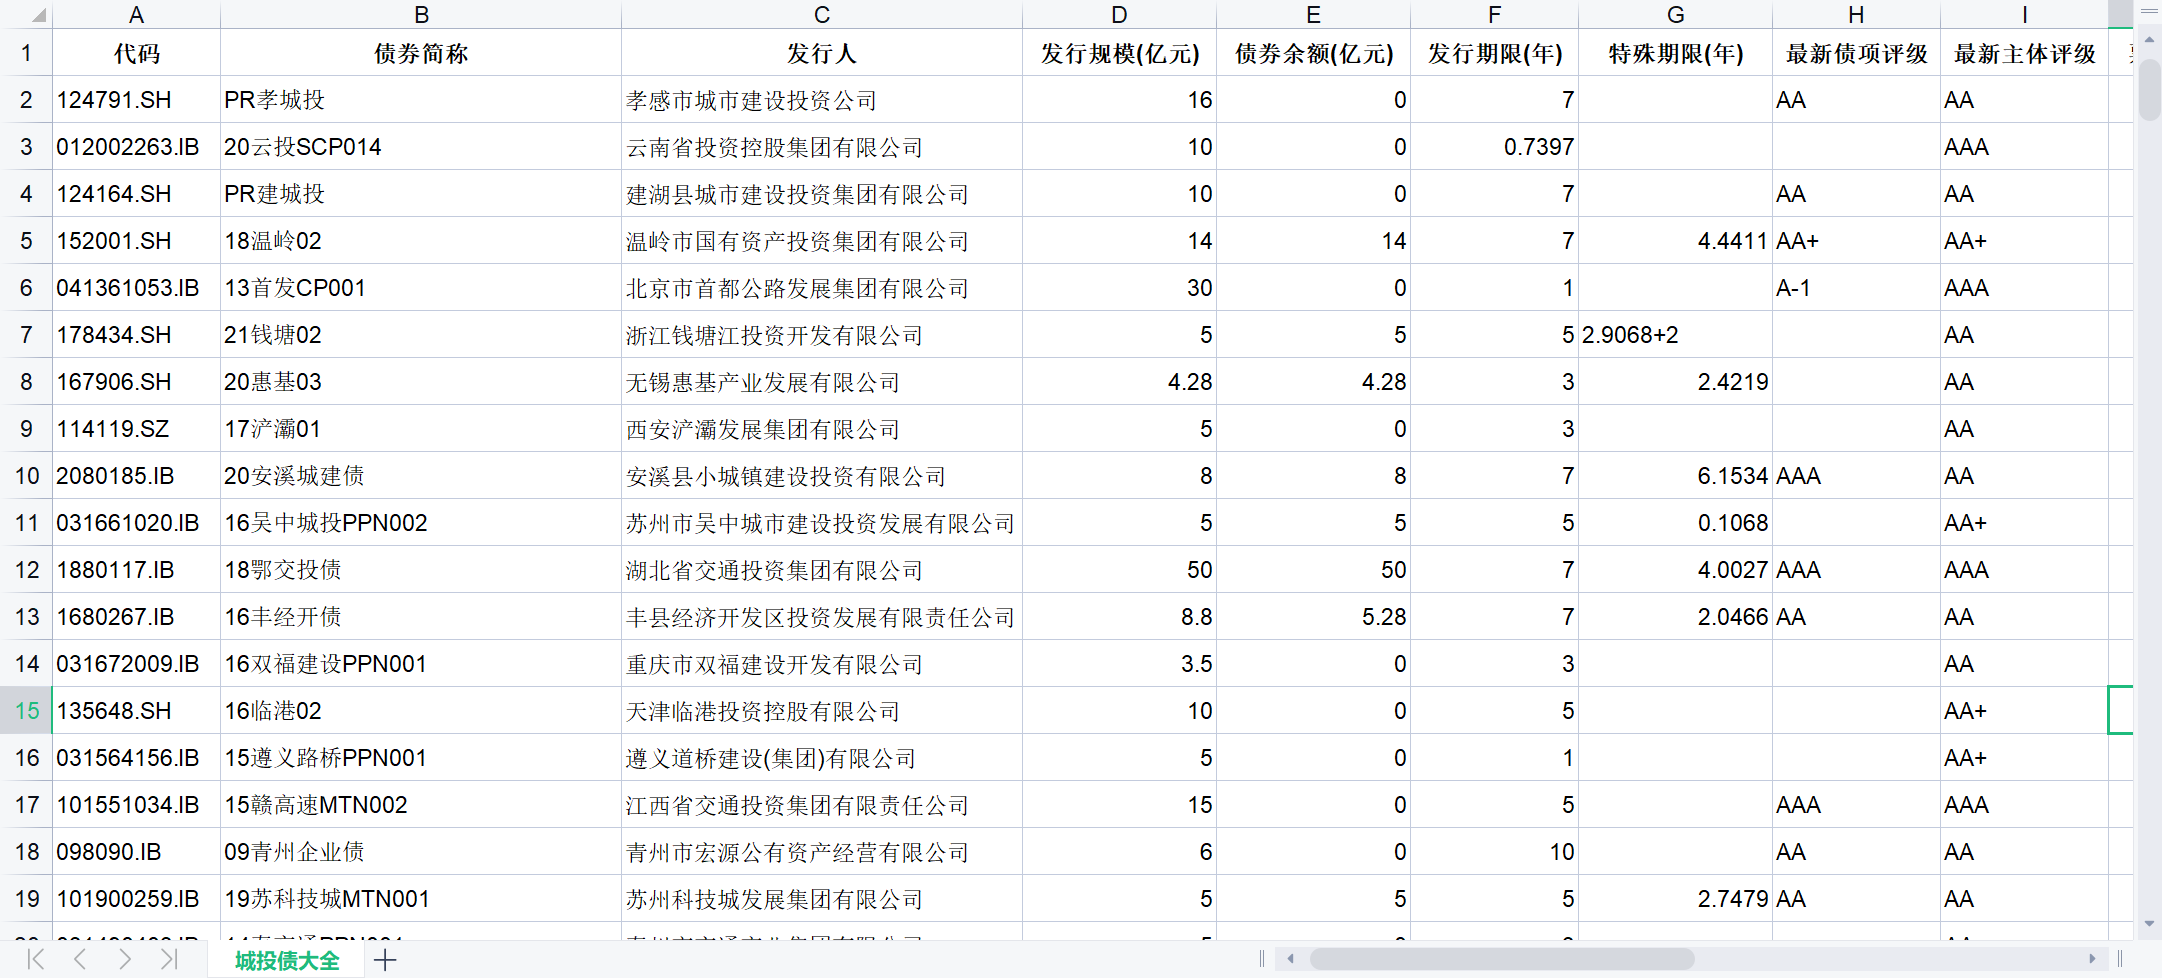Click the 最新债项评级 header cell
The height and width of the screenshot is (978, 2162).
1857,53
